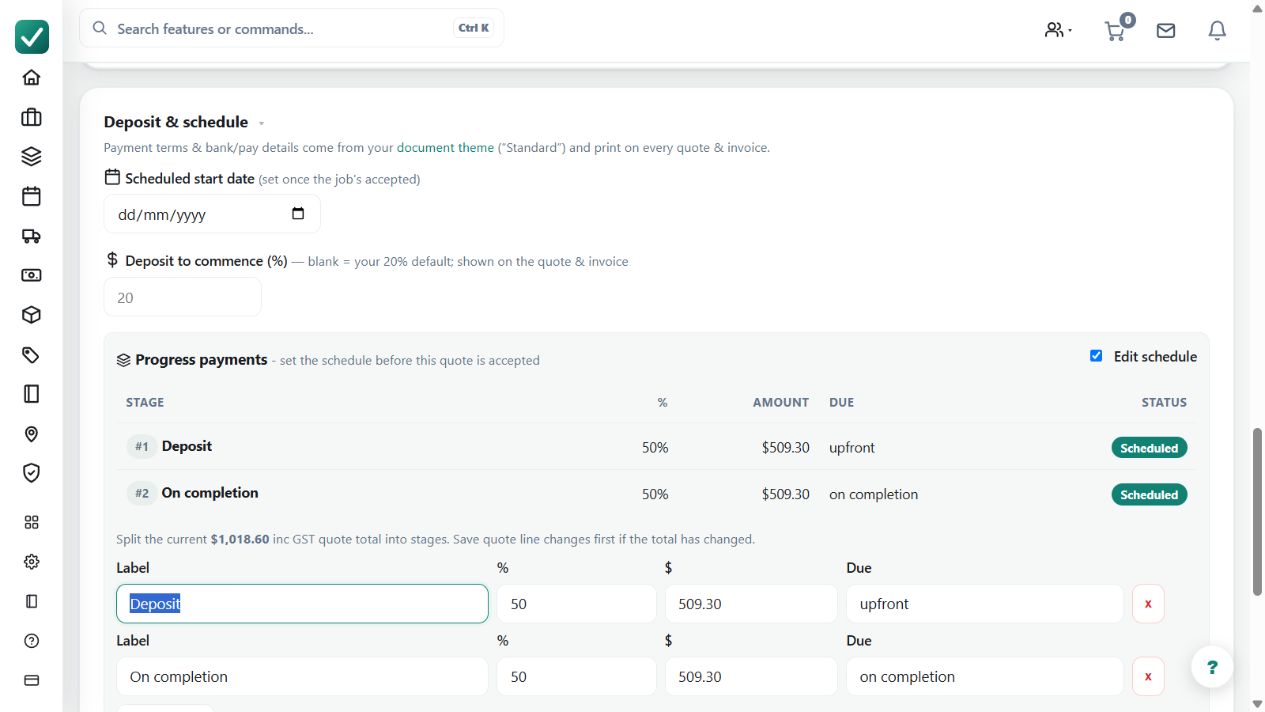This screenshot has width=1265, height=712.
Task: Click the $1,018.60 quote total text
Action: point(240,539)
